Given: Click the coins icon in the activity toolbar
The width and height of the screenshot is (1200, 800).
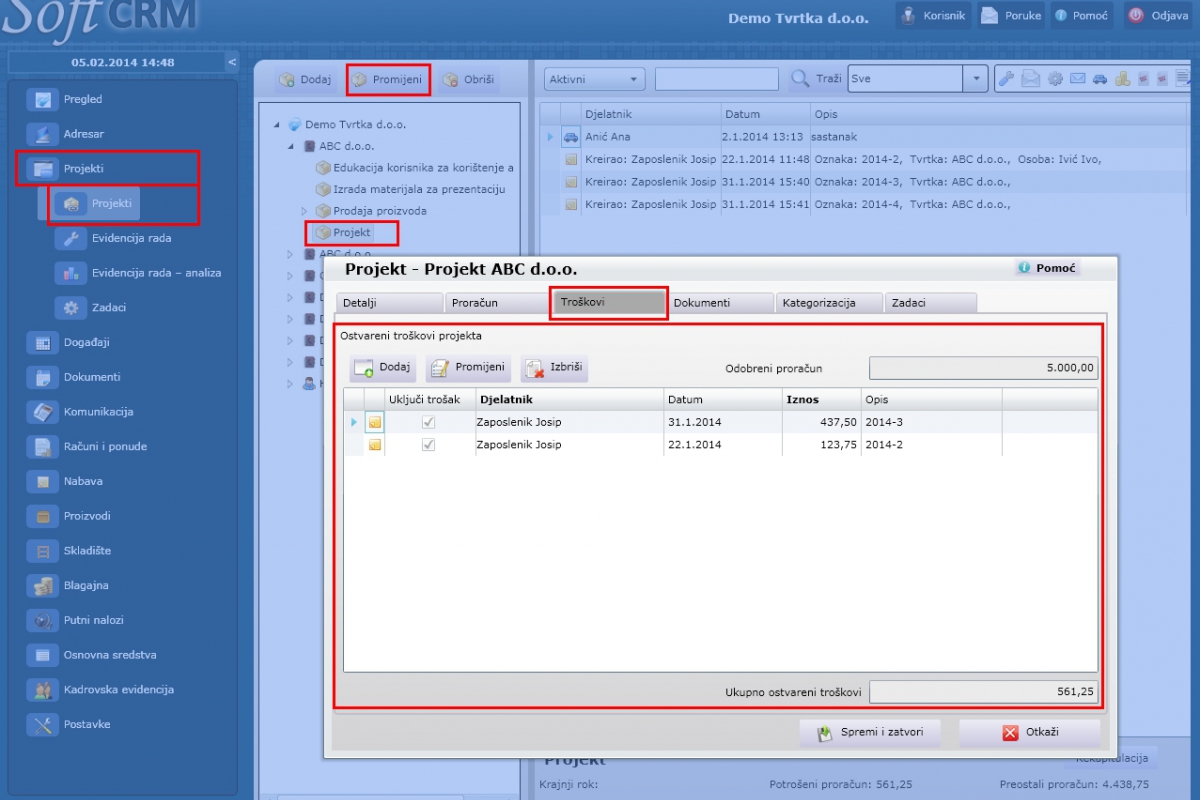Looking at the screenshot, I should (x=1123, y=79).
